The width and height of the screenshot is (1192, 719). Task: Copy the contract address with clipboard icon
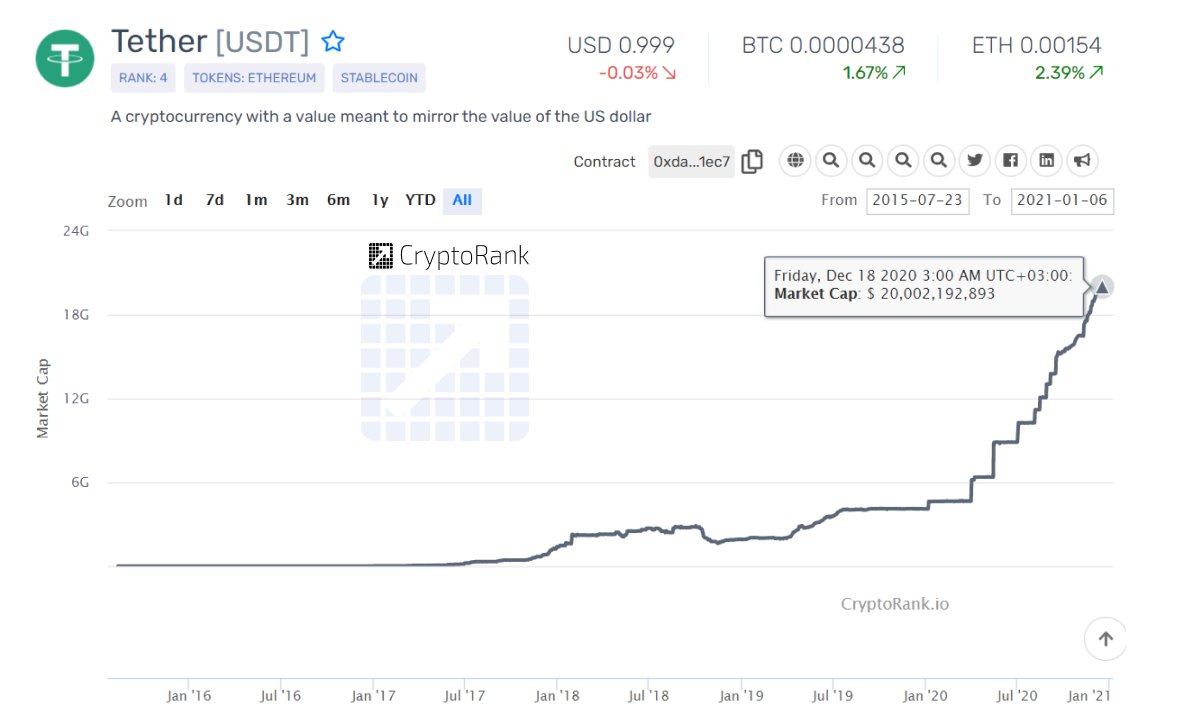752,161
